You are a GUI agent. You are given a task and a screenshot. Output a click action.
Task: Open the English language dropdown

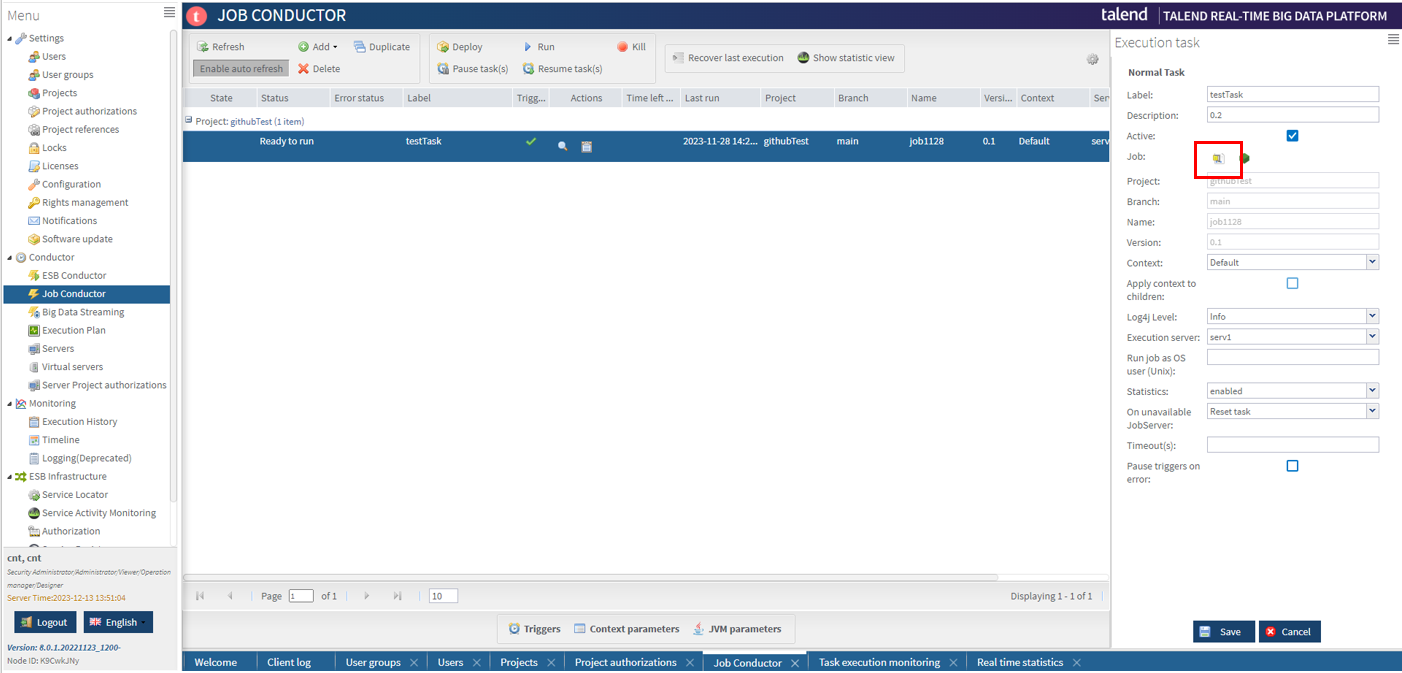pyautogui.click(x=118, y=622)
